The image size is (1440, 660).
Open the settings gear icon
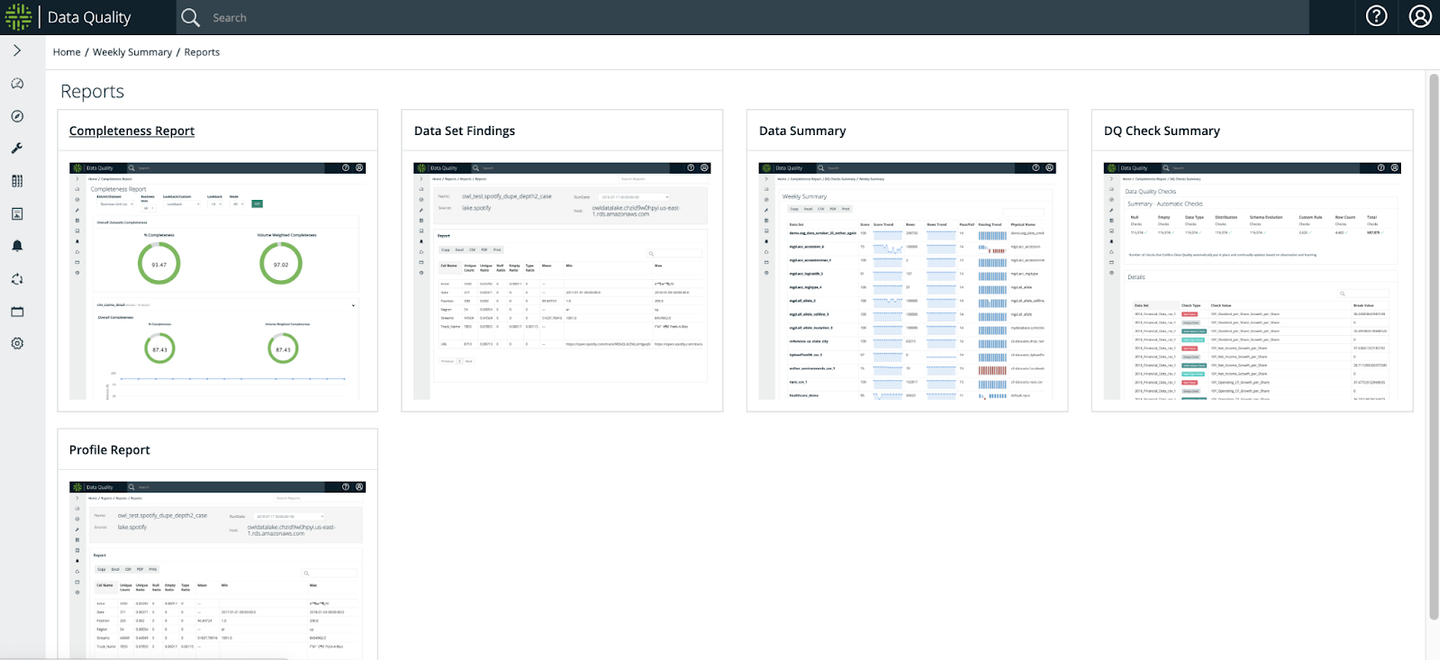[17, 343]
